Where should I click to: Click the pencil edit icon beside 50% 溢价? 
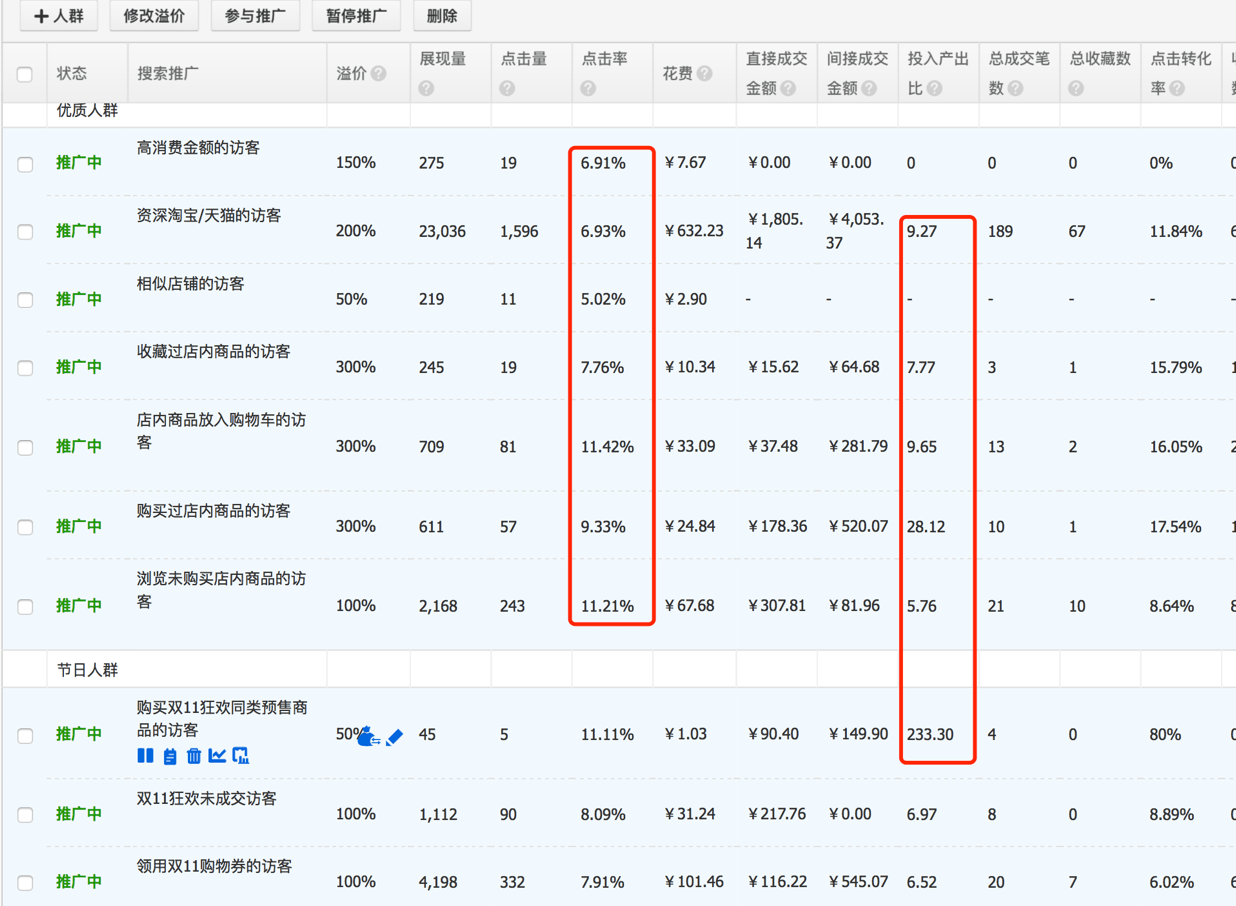pos(395,737)
